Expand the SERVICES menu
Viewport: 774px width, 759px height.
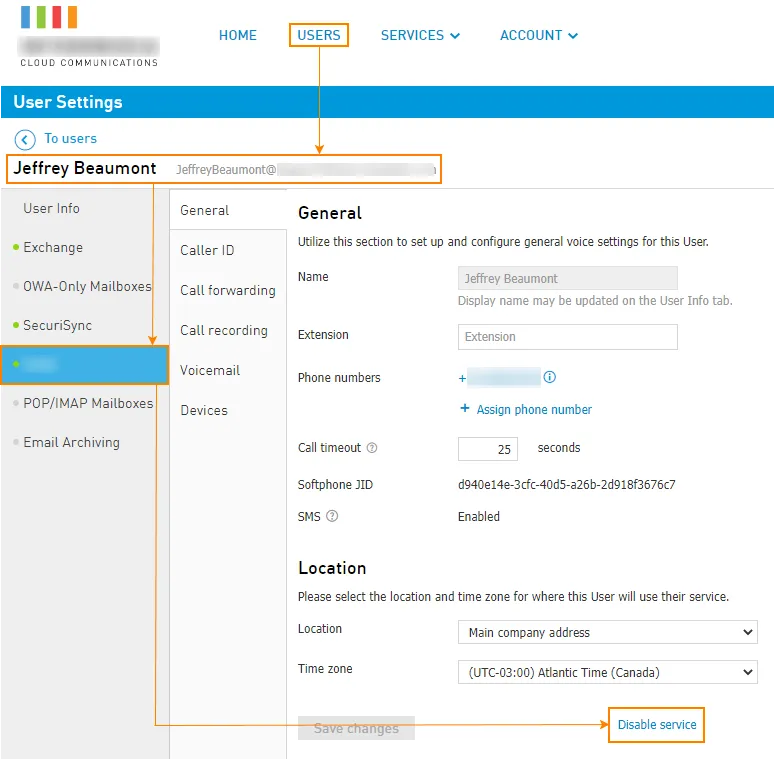click(x=420, y=36)
